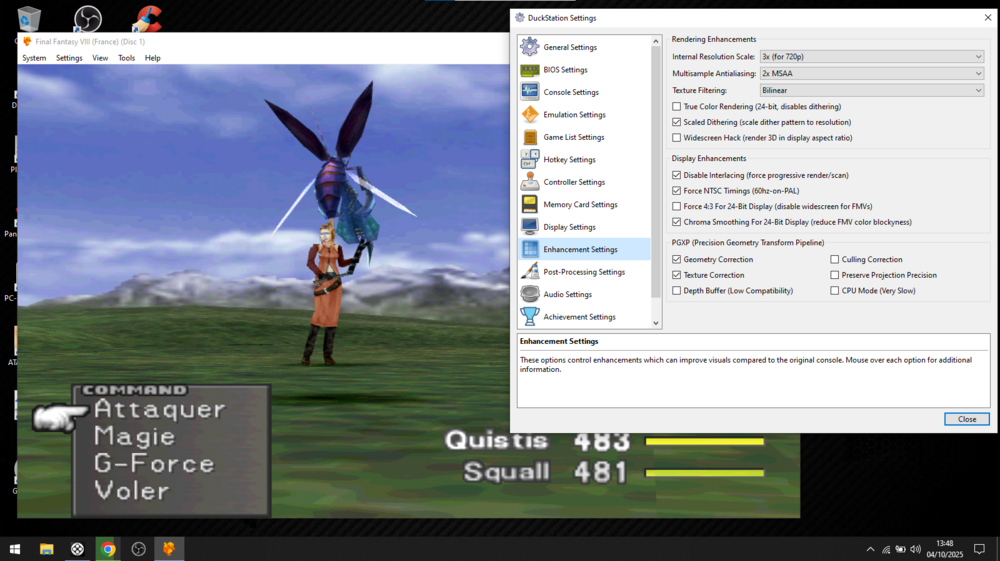The width and height of the screenshot is (1000, 561).
Task: Open Google Chrome from the taskbar
Action: pos(108,549)
